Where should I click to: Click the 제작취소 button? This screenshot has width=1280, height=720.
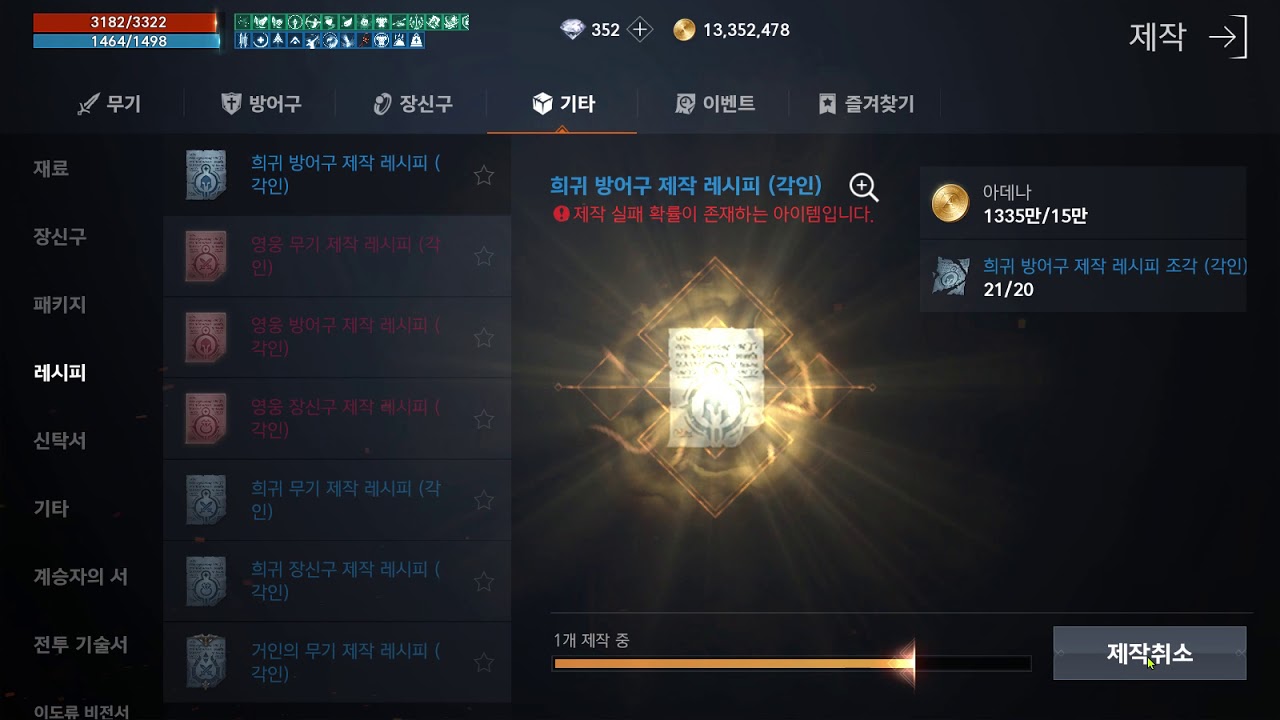point(1150,653)
